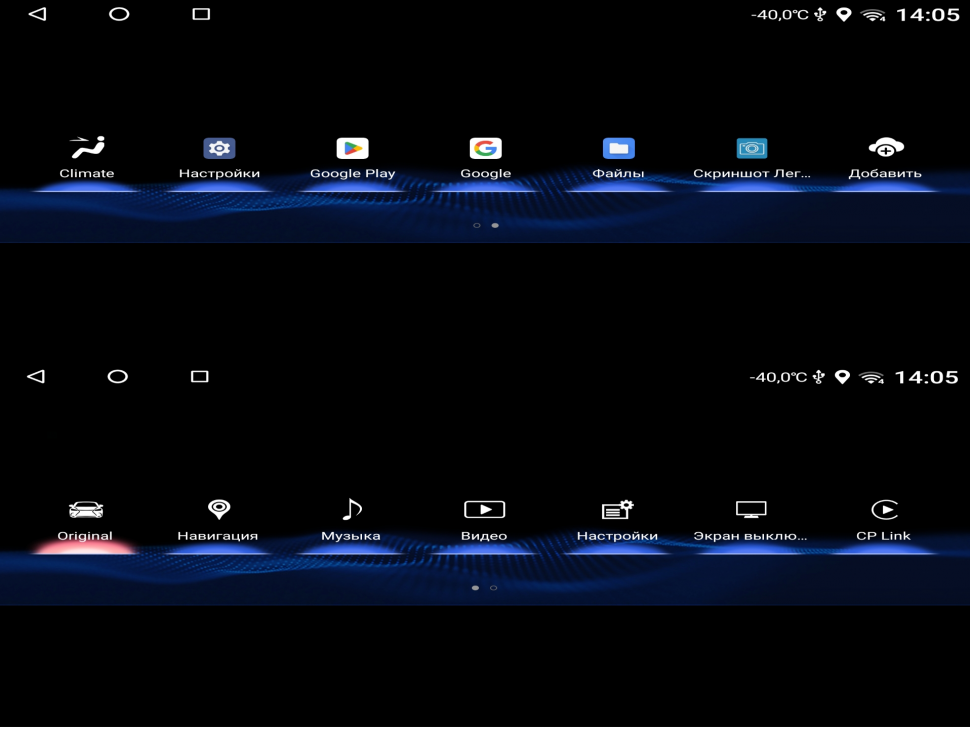Launch Скриншот Лег... screenshot app
The height and width of the screenshot is (729, 970).
[x=752, y=149]
